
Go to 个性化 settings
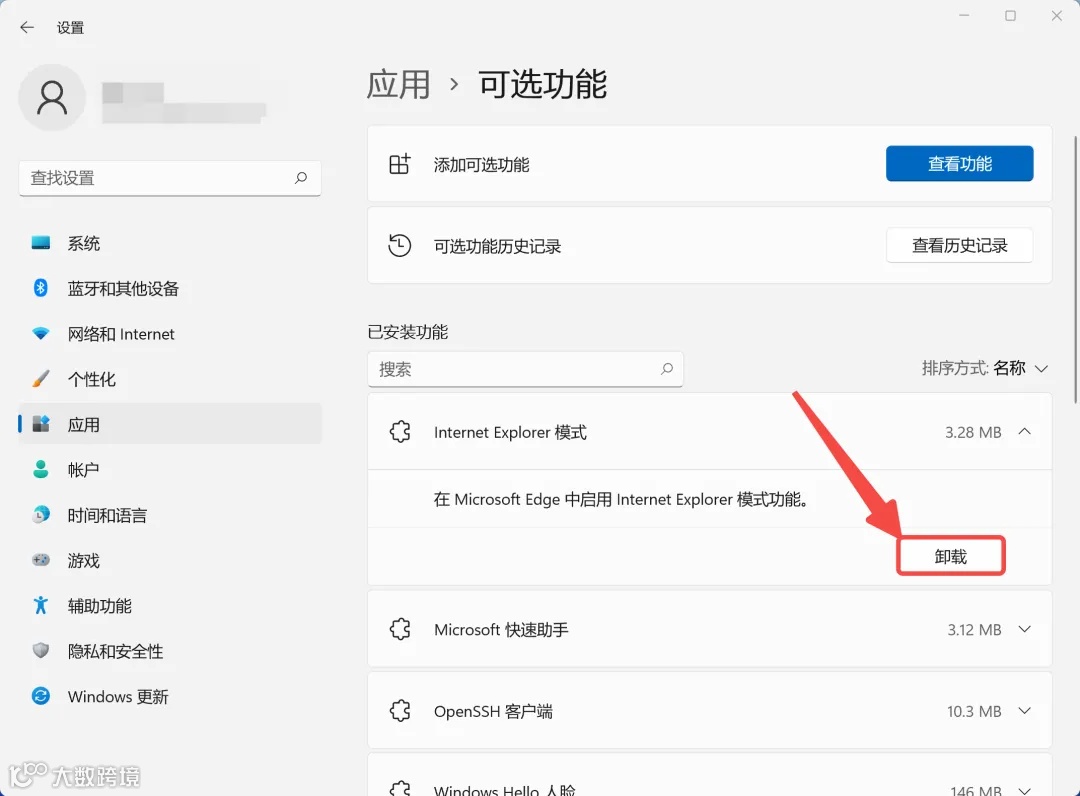[170, 379]
